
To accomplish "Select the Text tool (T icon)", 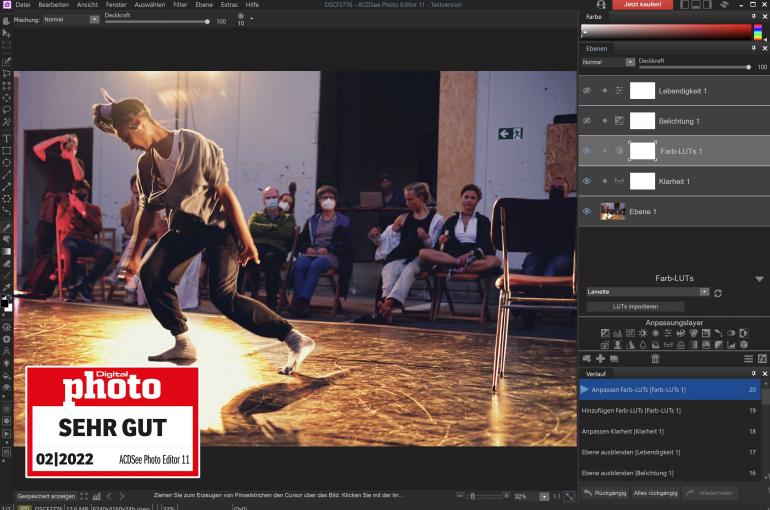I will pos(6,138).
